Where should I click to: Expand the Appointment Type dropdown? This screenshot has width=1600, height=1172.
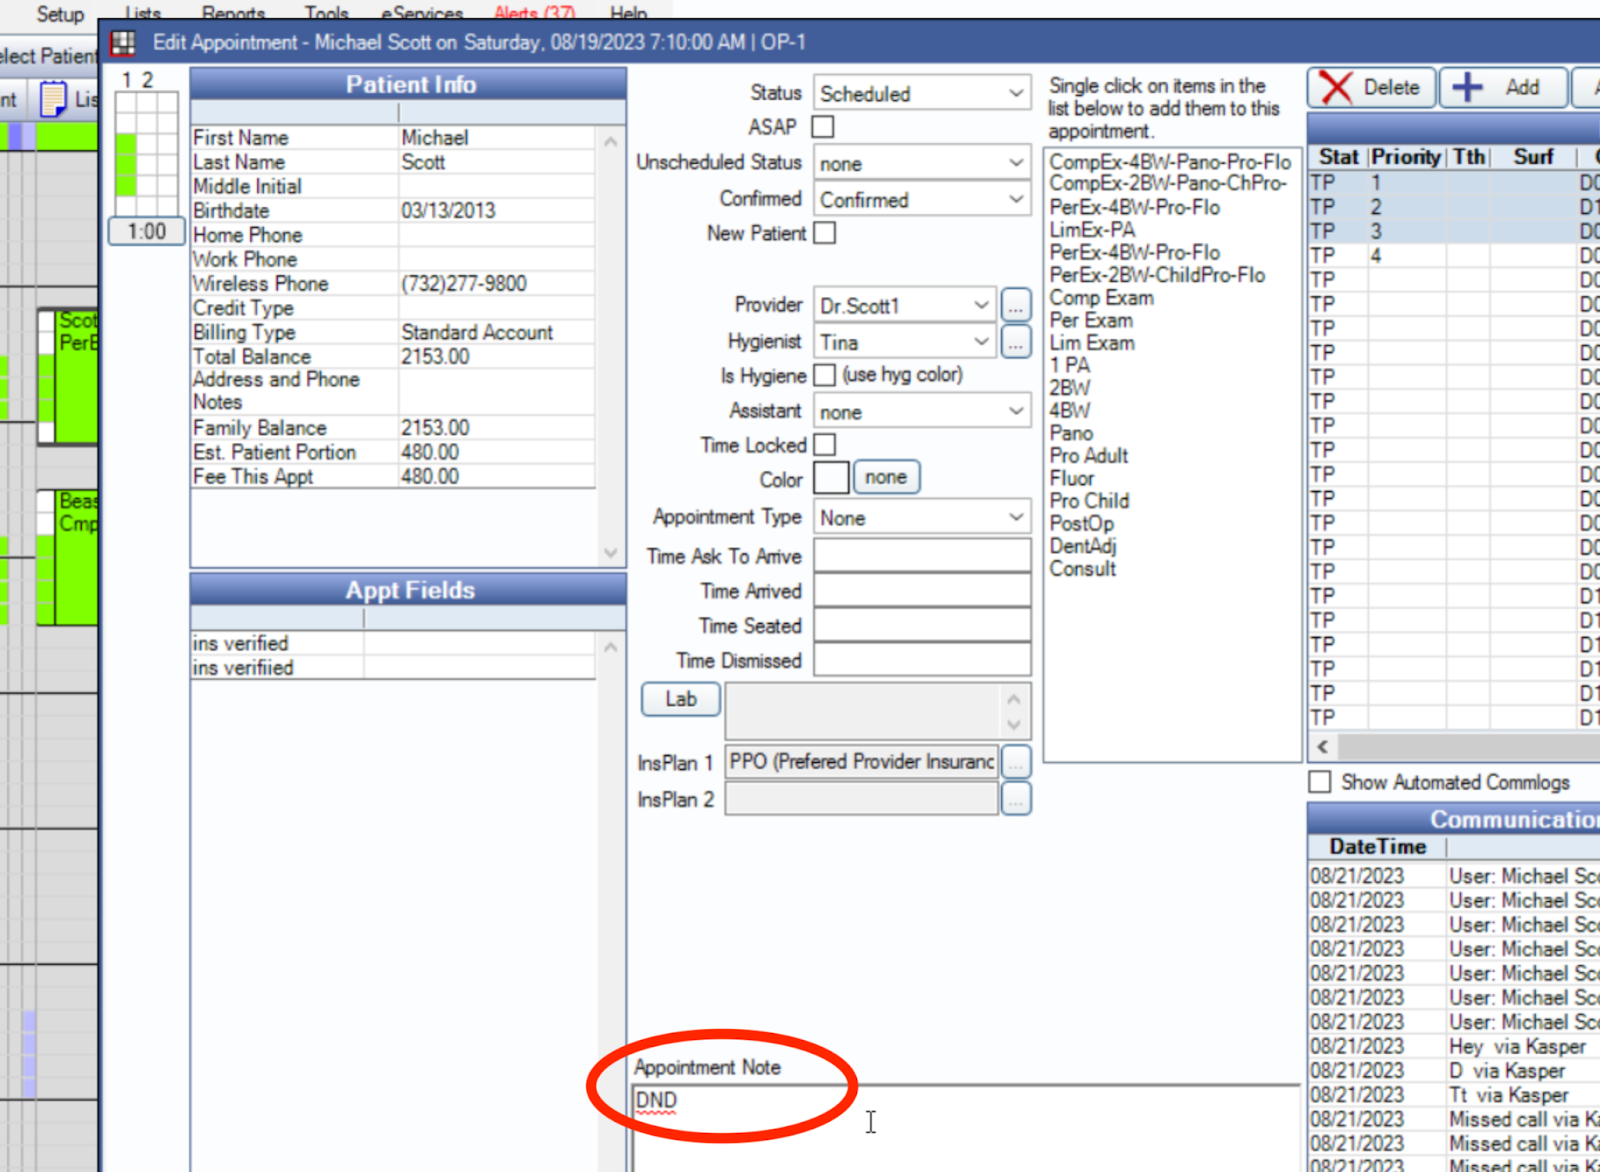921,518
